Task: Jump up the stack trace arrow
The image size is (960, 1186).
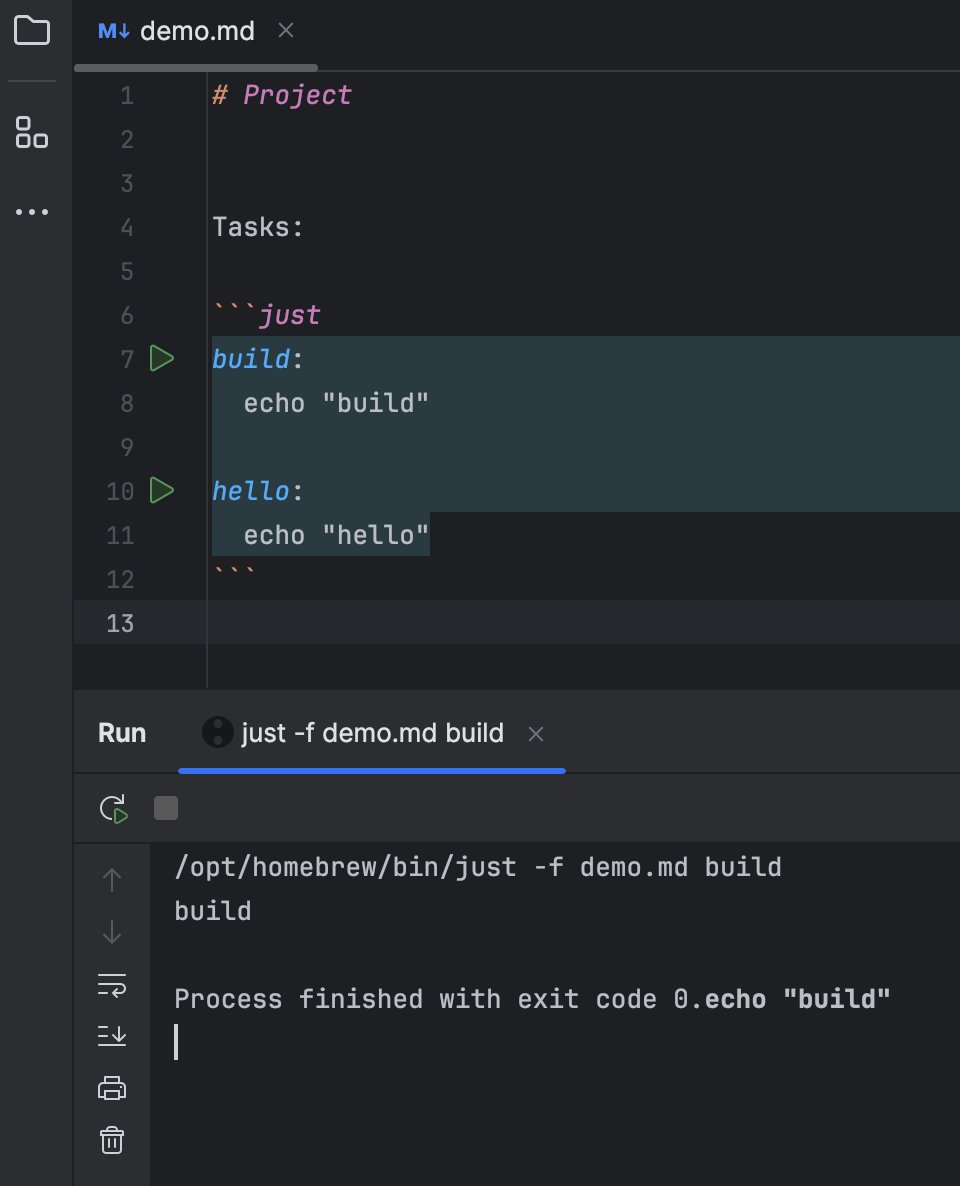Action: click(x=112, y=880)
